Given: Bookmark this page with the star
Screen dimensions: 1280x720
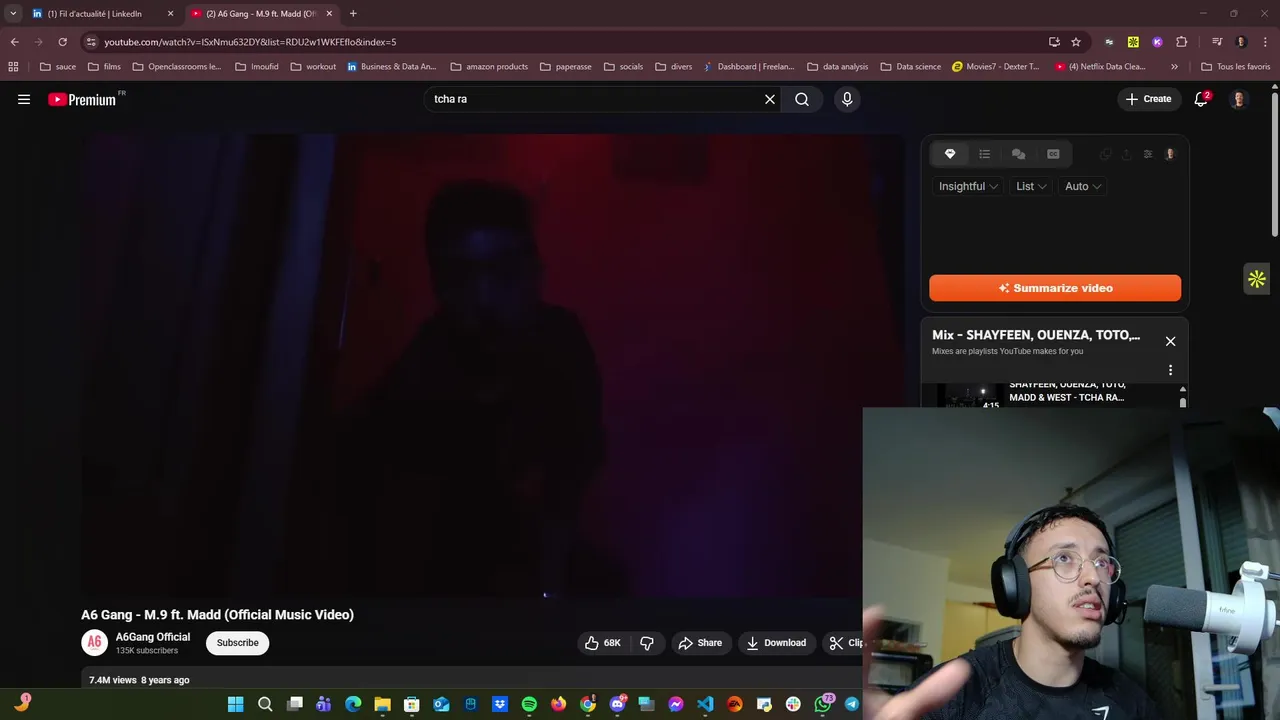Looking at the screenshot, I should coord(1076,42).
